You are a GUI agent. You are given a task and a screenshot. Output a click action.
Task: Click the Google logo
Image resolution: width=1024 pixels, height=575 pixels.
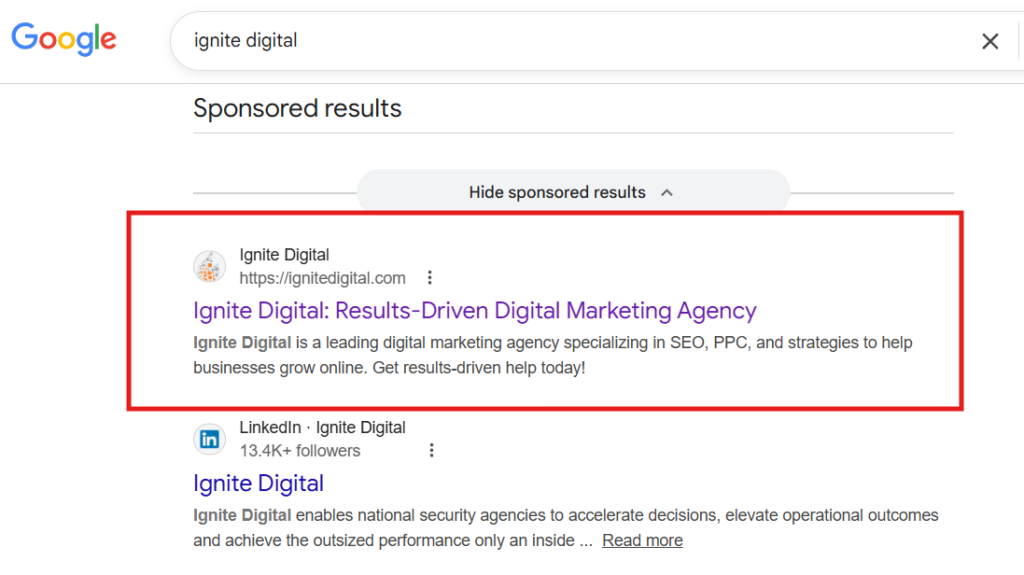click(64, 39)
